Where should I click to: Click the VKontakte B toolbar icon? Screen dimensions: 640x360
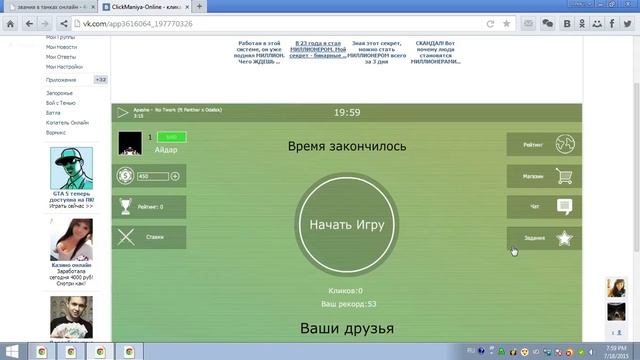pos(567,24)
